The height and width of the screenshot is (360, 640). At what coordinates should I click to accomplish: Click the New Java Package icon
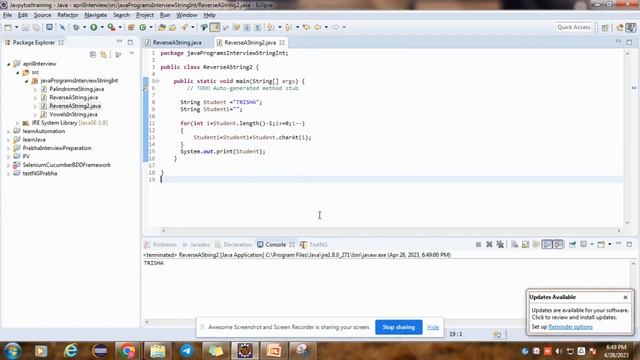click(x=131, y=27)
